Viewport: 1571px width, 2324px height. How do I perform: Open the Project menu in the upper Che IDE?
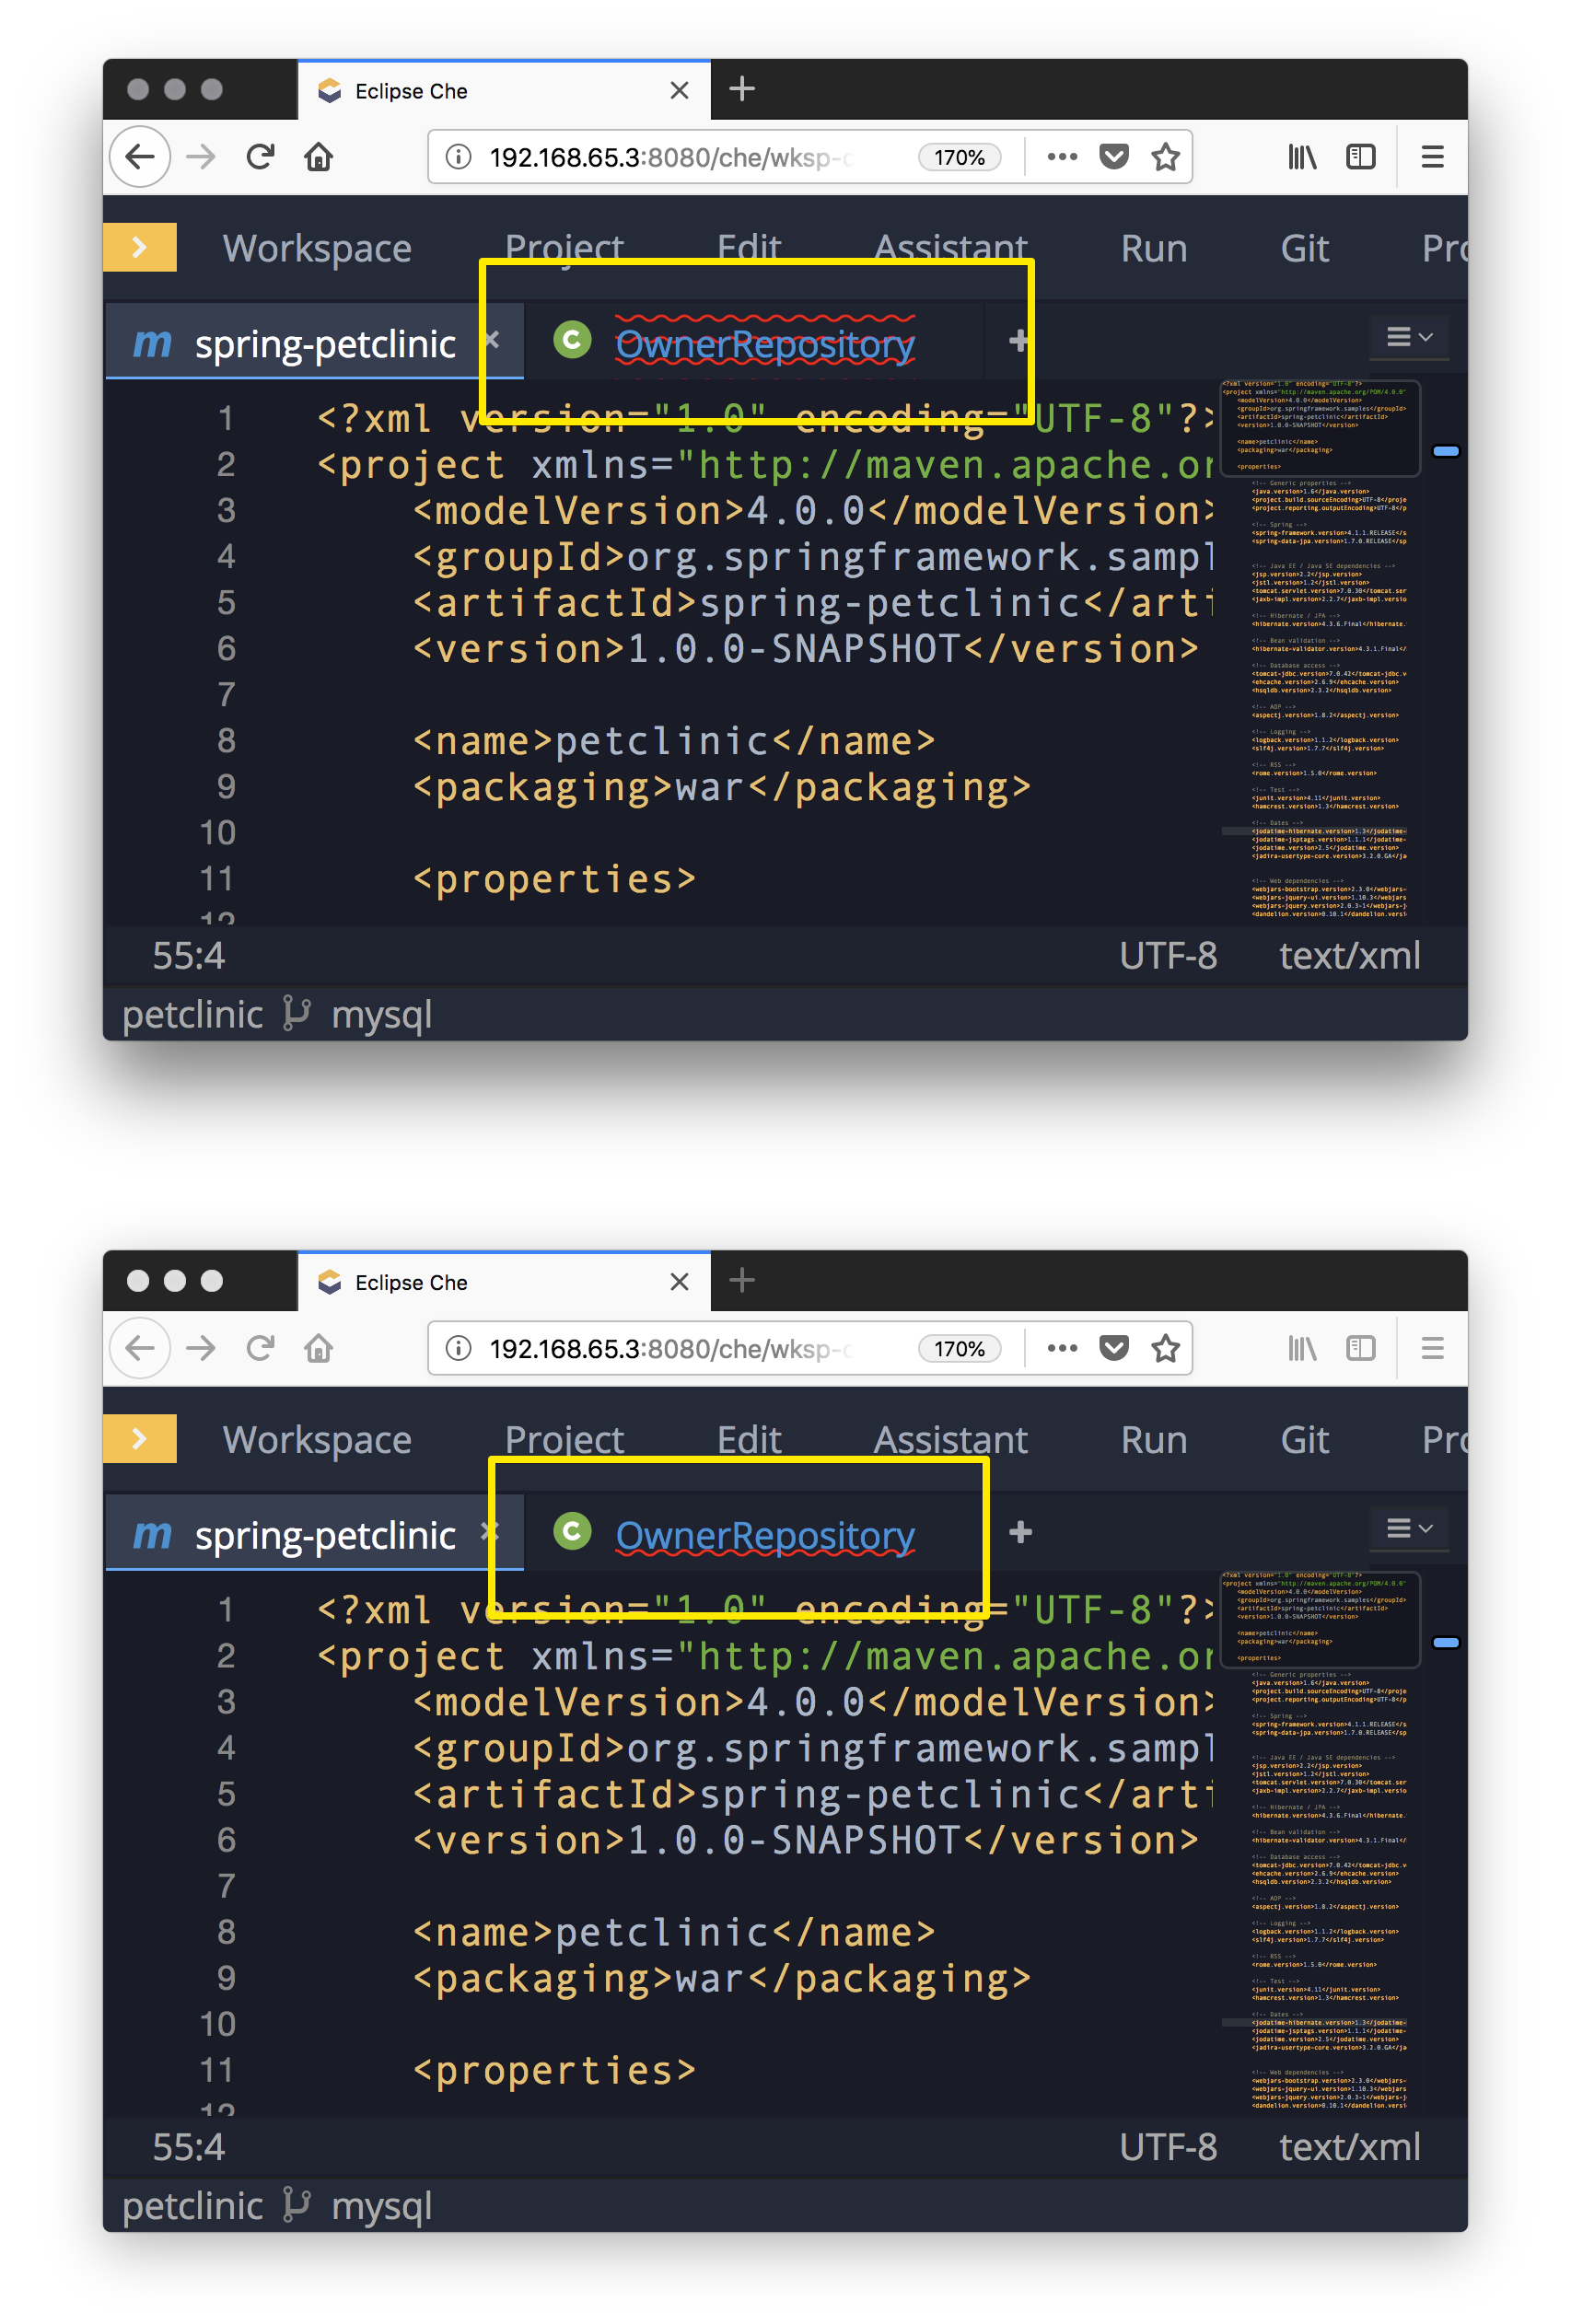(564, 247)
